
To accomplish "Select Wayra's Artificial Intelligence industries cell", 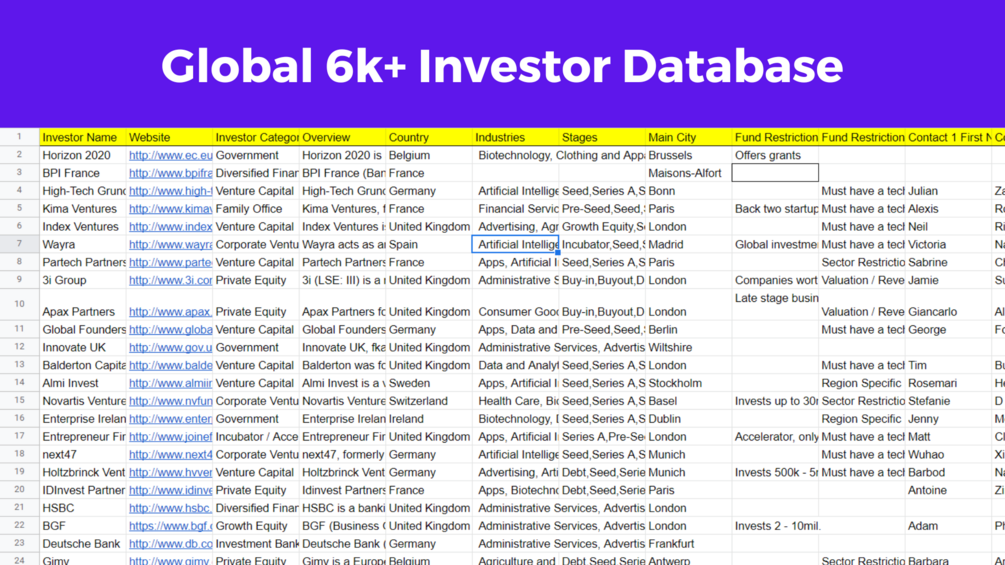I will click(515, 244).
